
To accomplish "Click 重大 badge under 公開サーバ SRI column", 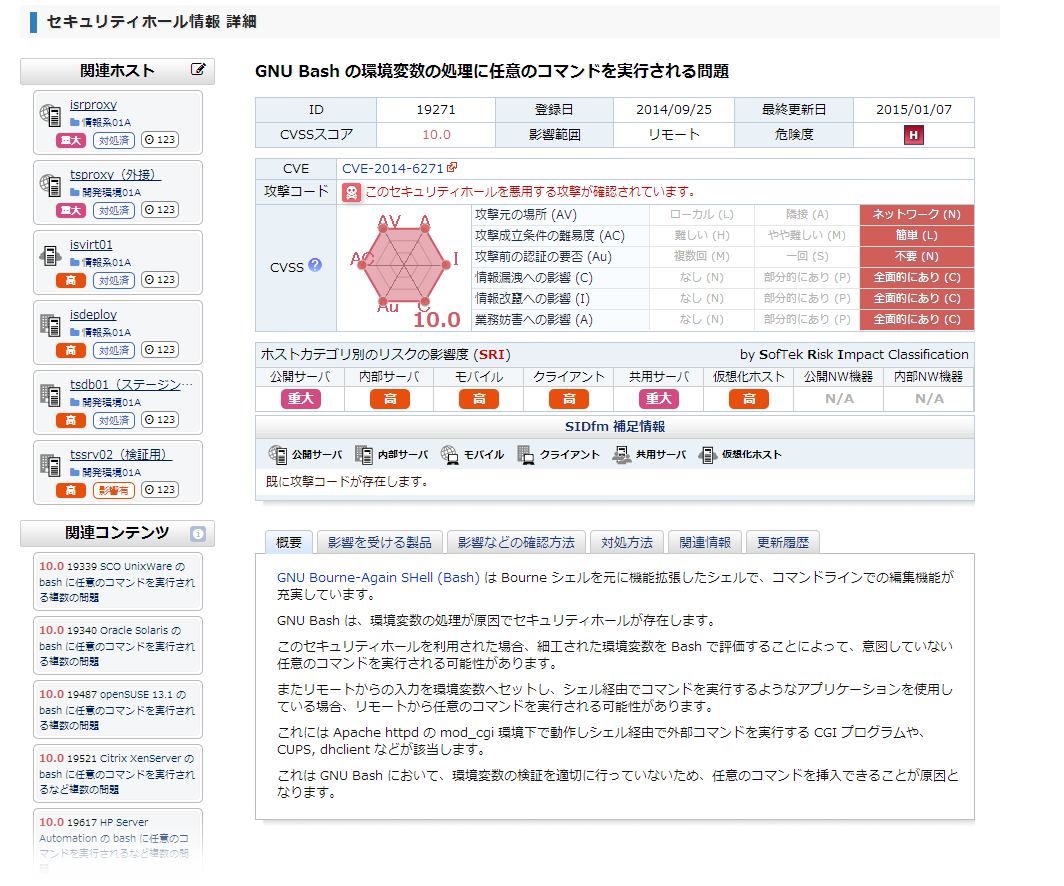I will pyautogui.click(x=301, y=399).
